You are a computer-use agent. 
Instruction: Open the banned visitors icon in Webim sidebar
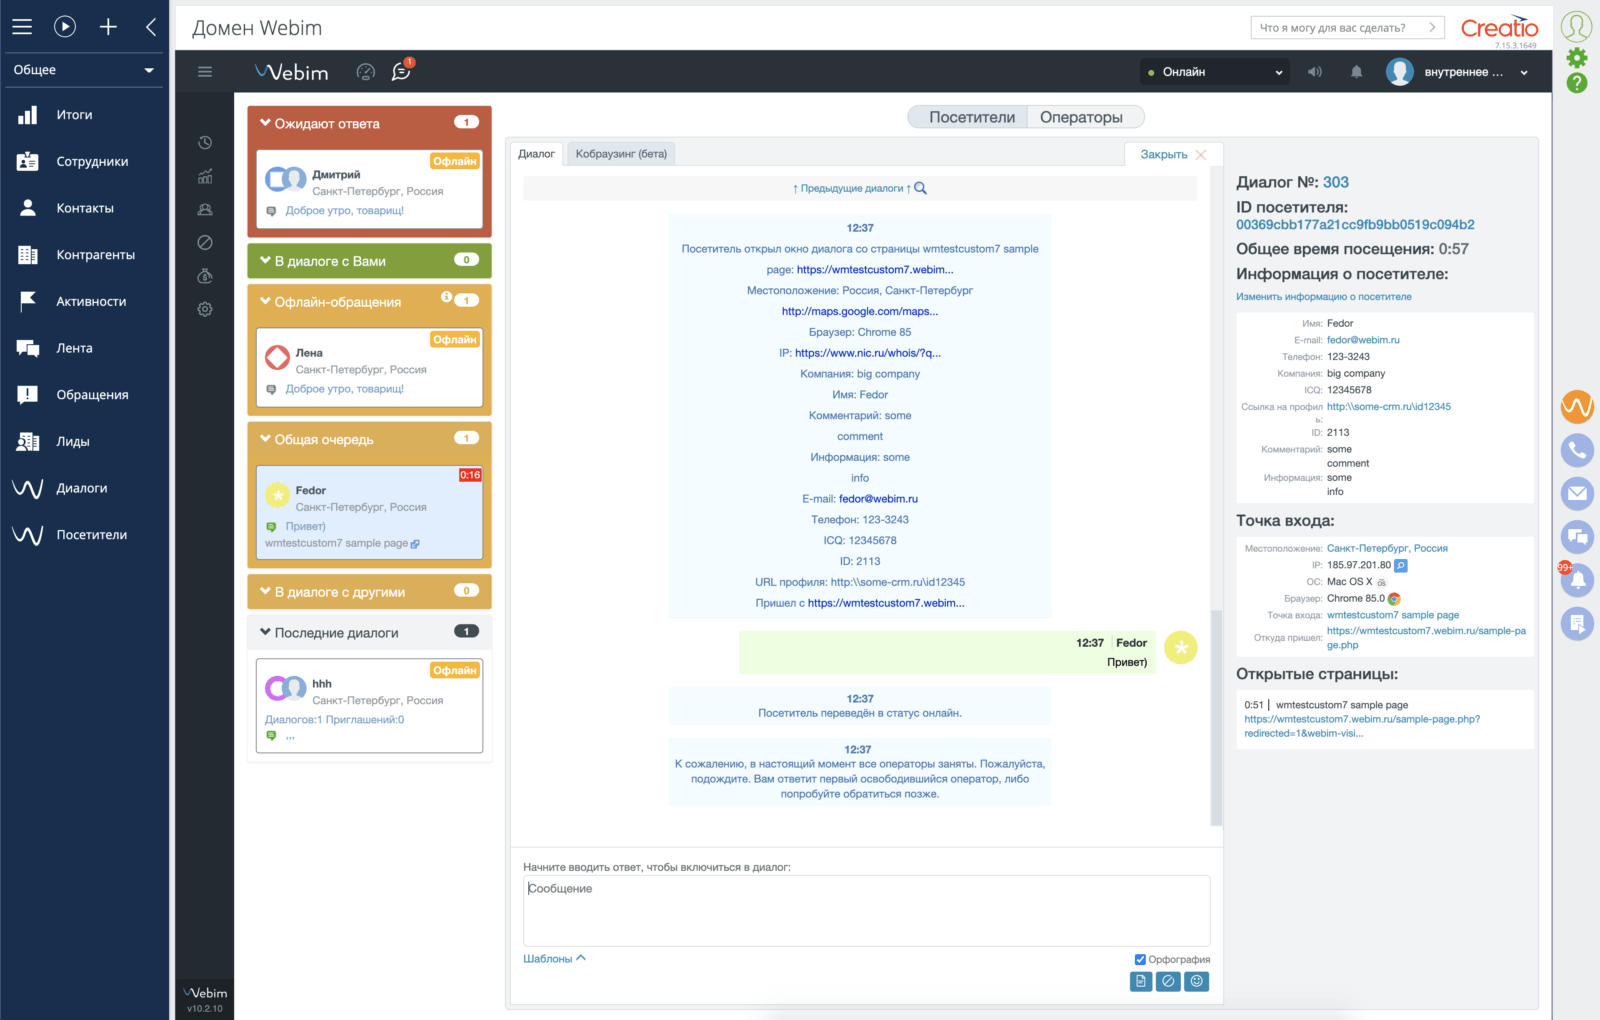pyautogui.click(x=205, y=242)
